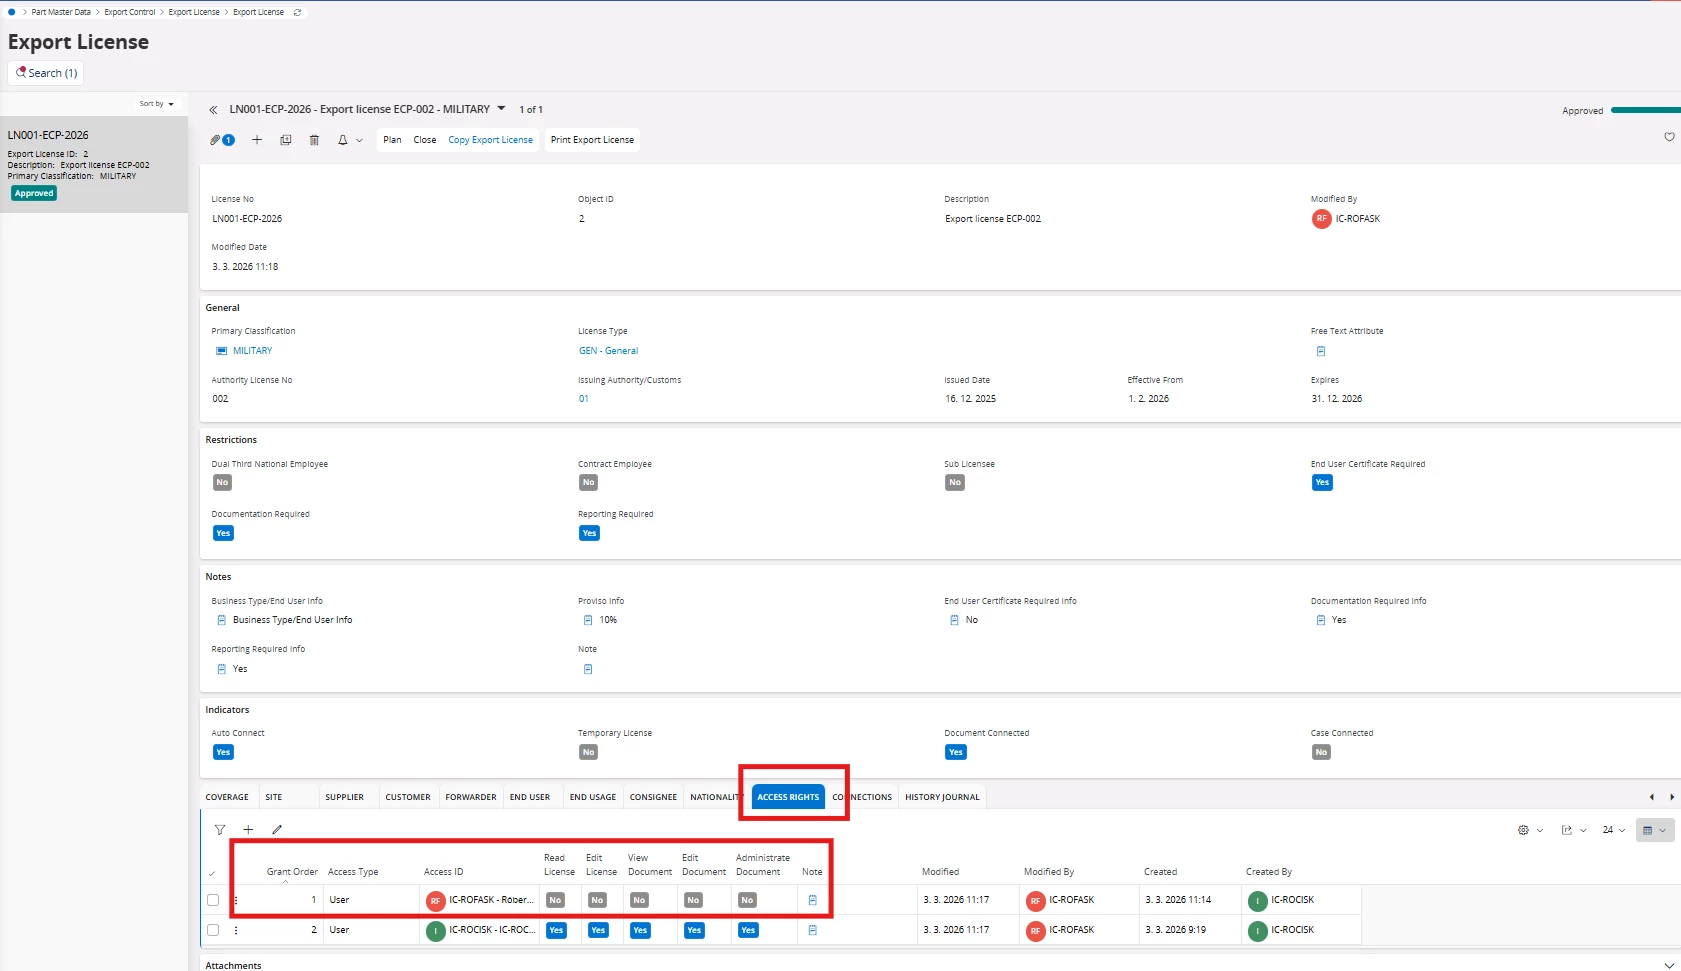
Task: Duplicate the current export license record
Action: point(286,140)
